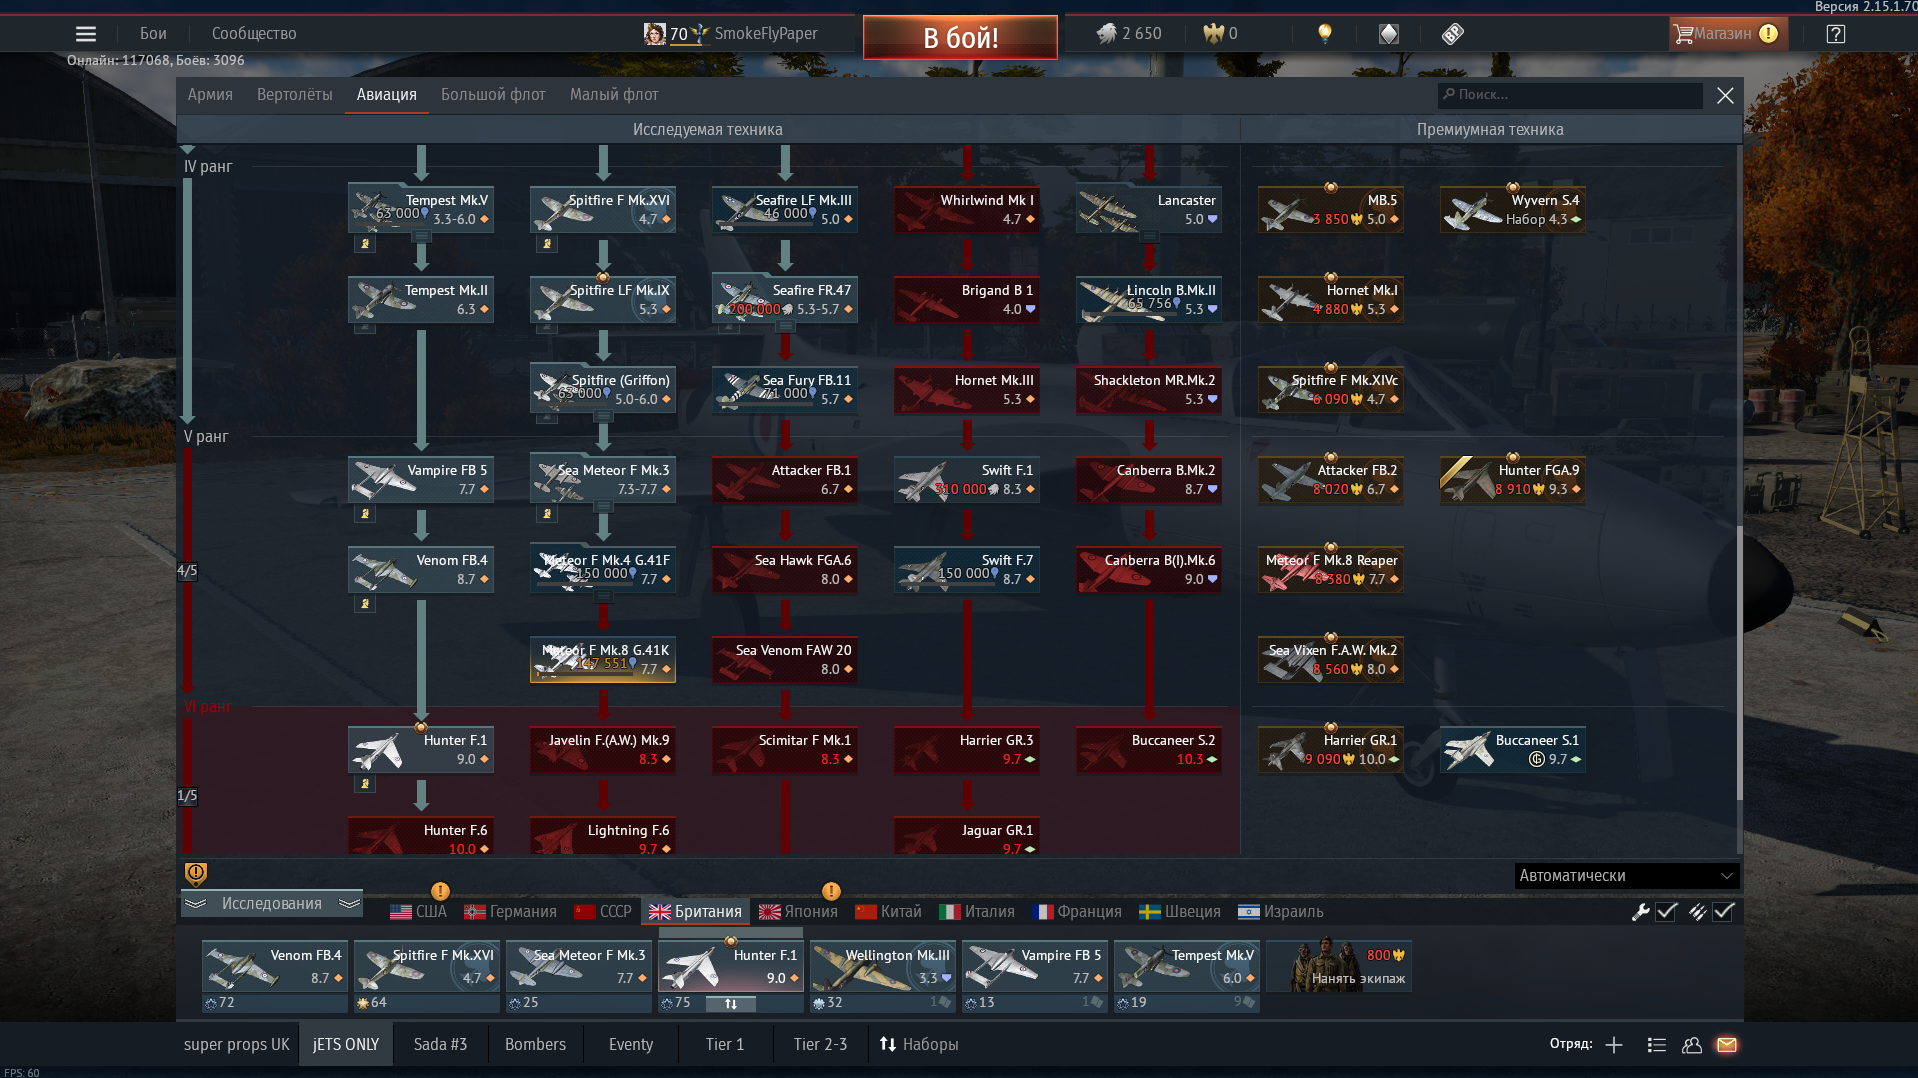Switch to the super props UK preset

pyautogui.click(x=236, y=1044)
